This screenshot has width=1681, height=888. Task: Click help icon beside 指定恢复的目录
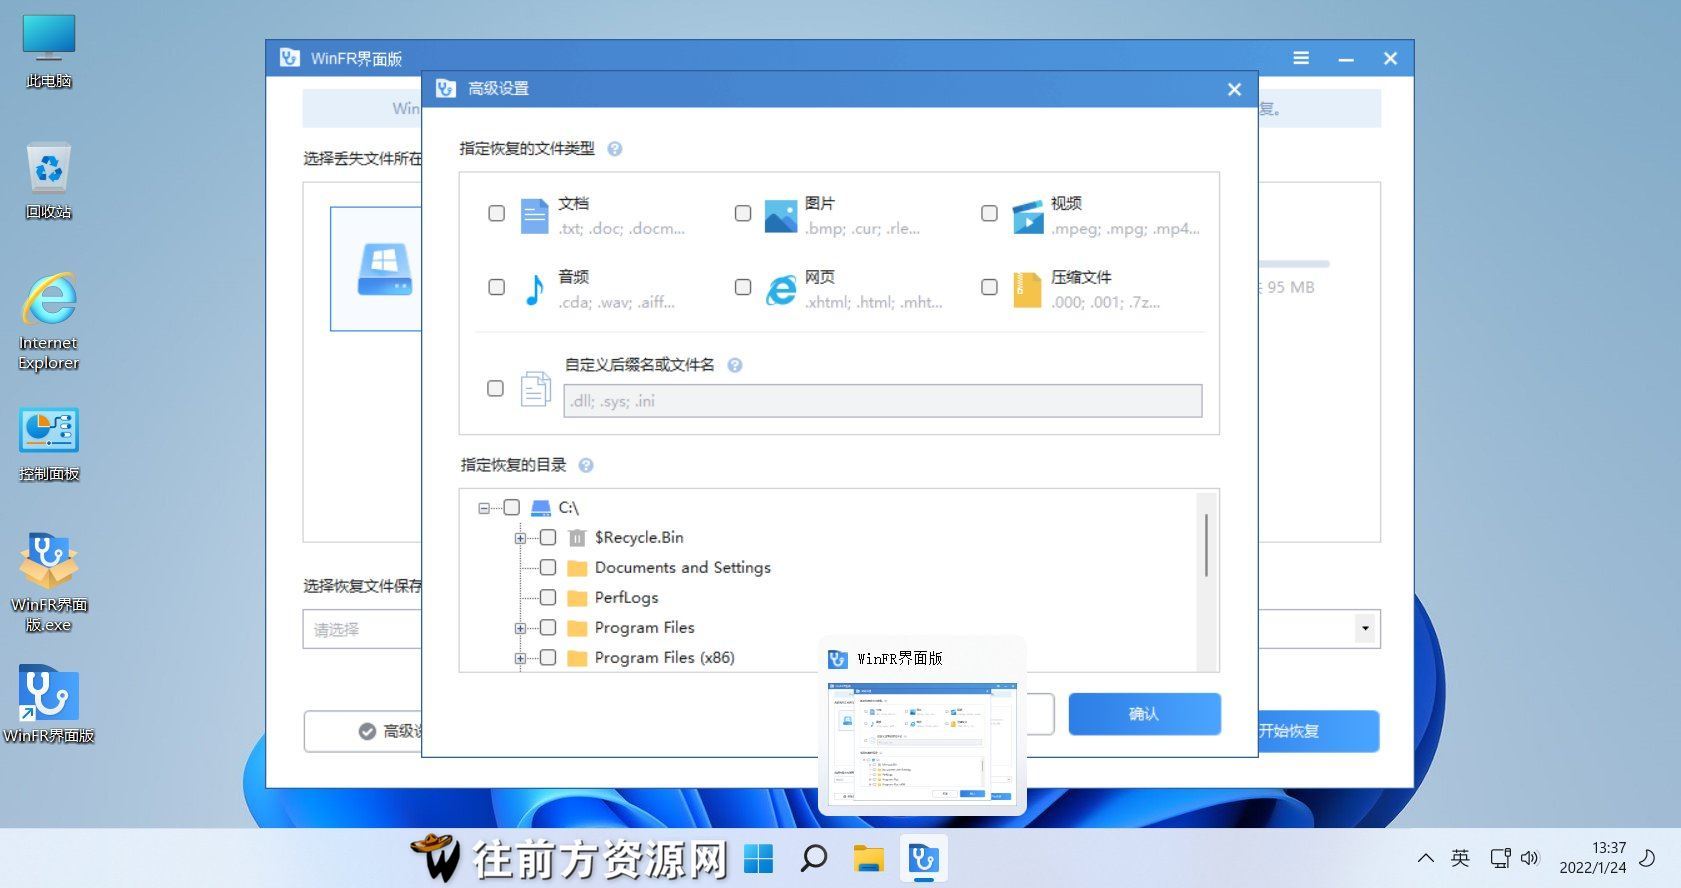pyautogui.click(x=586, y=465)
